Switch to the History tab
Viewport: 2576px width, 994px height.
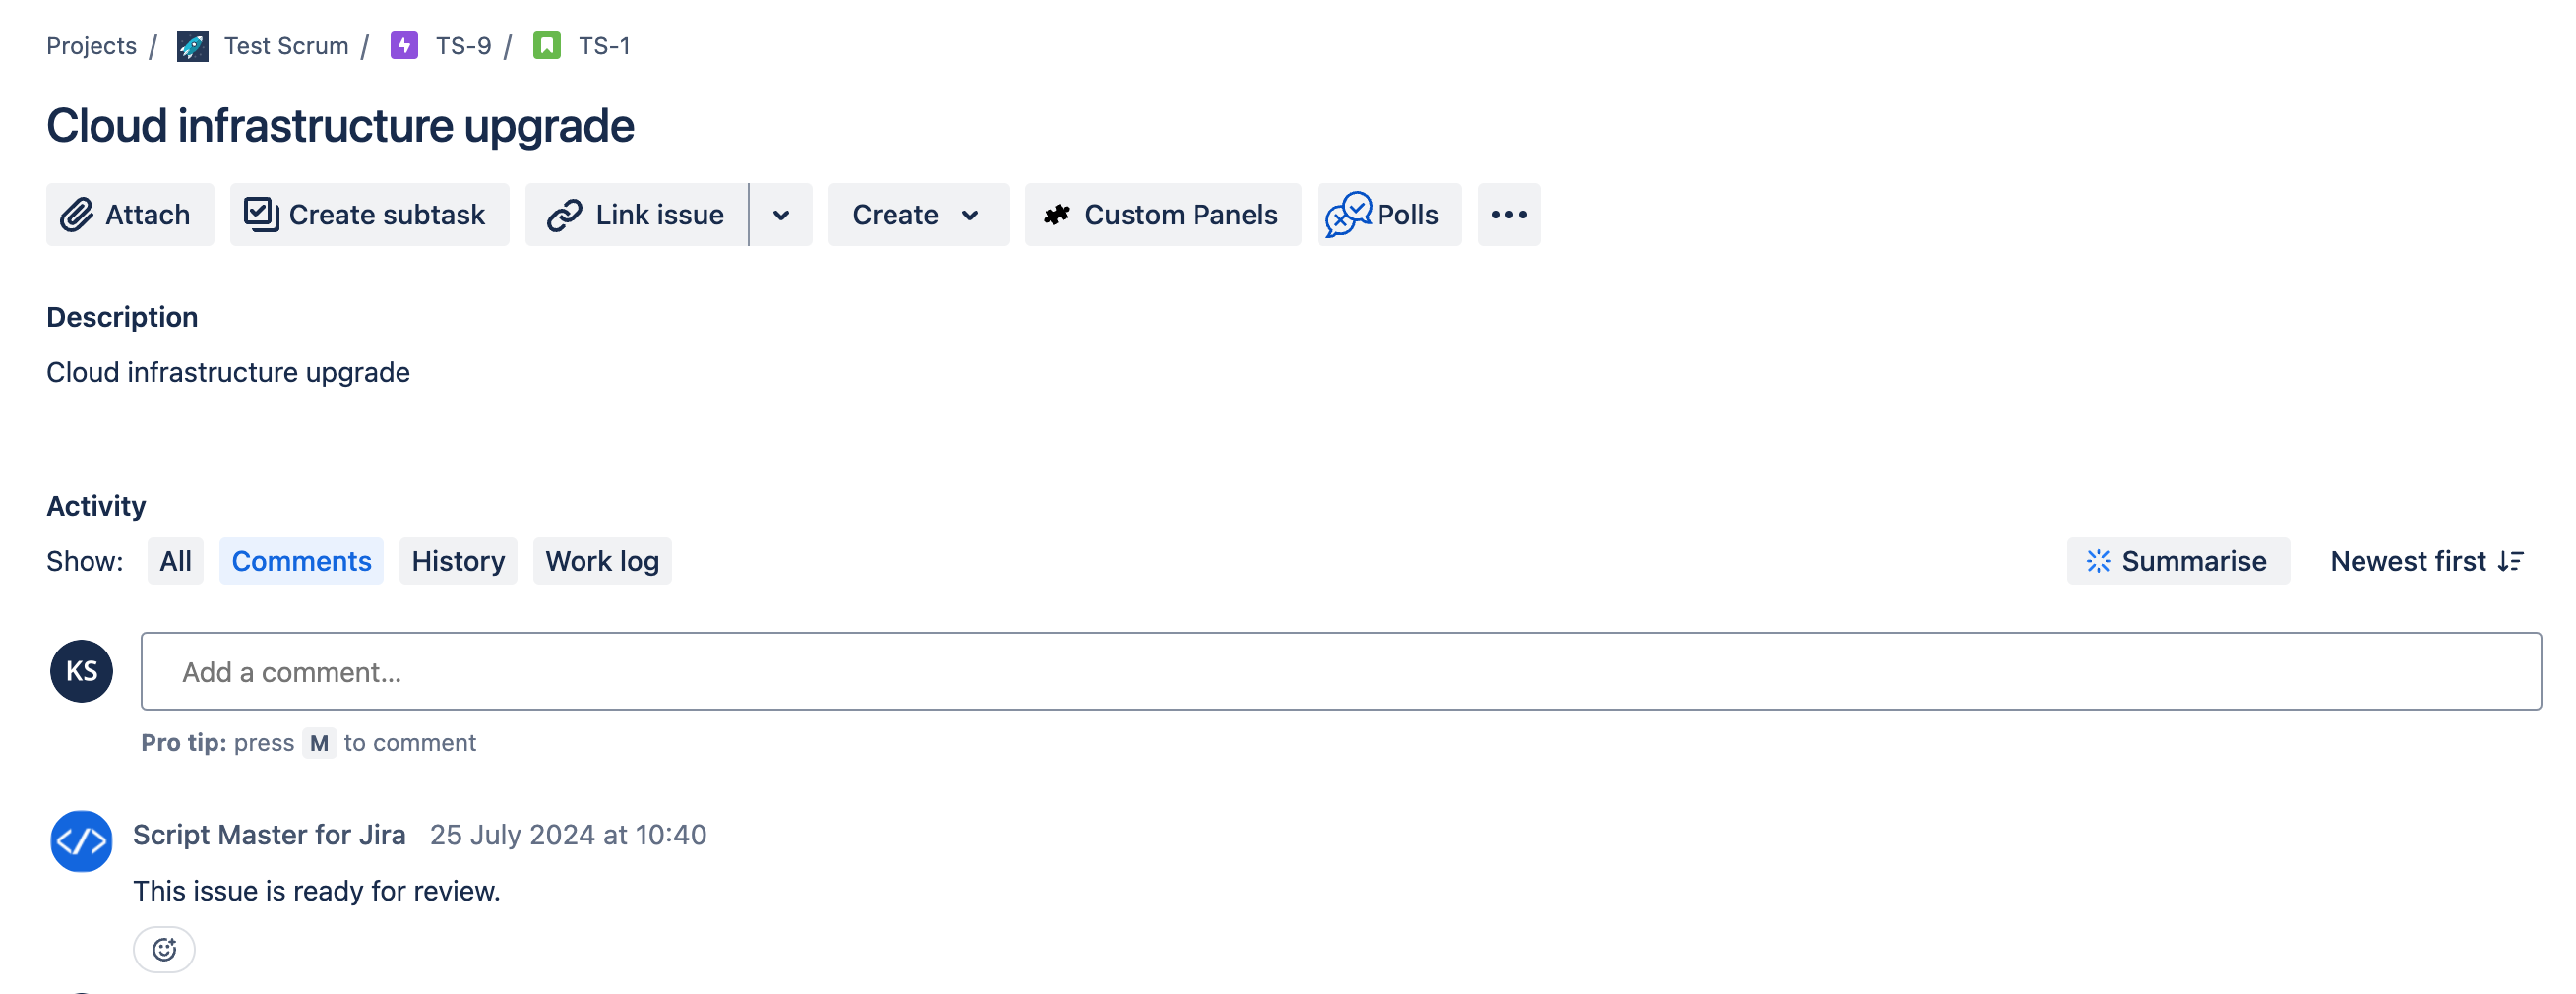point(458,561)
